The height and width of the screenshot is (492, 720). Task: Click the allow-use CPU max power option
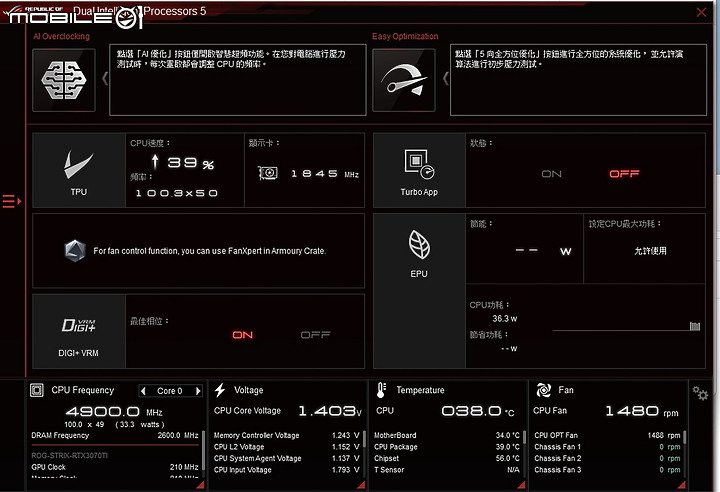coord(650,251)
